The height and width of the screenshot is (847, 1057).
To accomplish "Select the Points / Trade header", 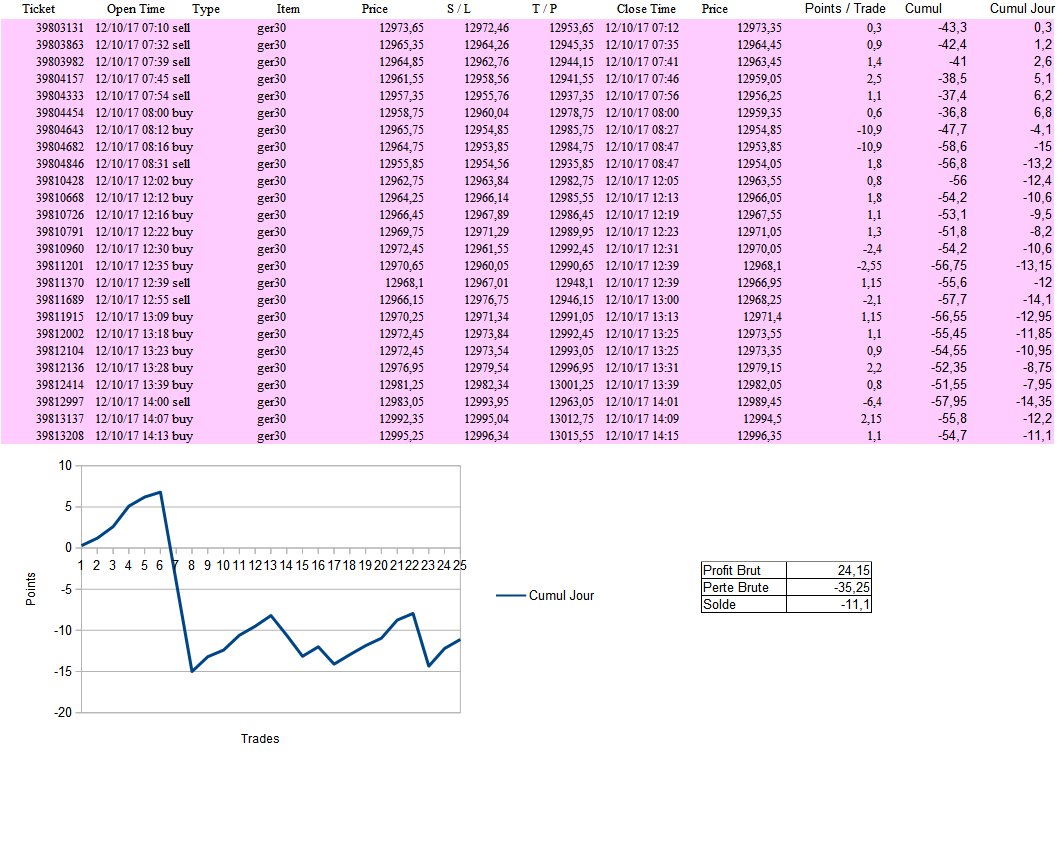I will pos(845,8).
